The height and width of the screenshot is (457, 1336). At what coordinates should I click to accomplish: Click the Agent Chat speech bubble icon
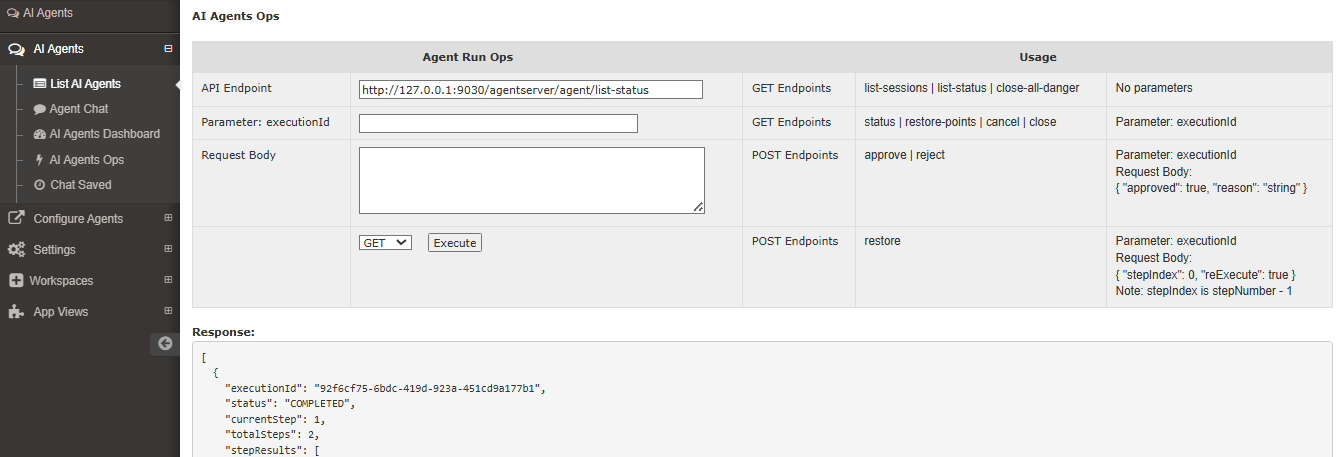(x=40, y=109)
